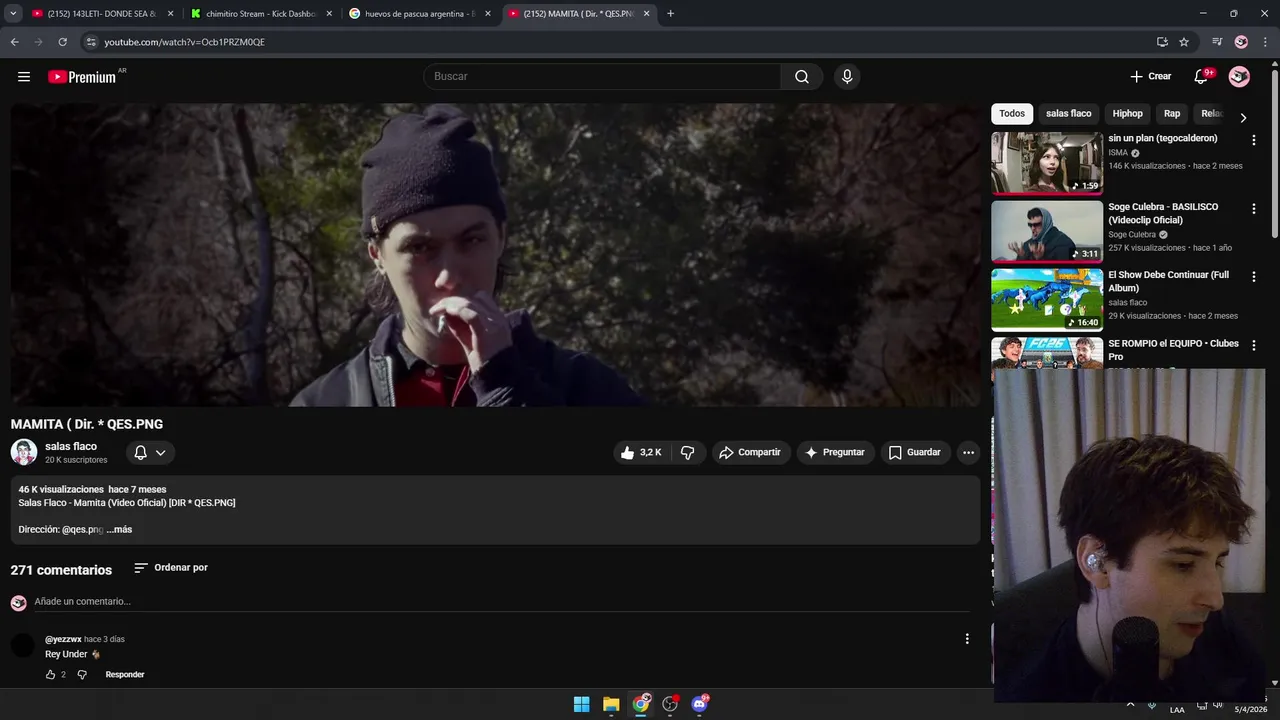Viewport: 1280px width, 720px height.
Task: Open salas flaco channel avatar
Action: (x=24, y=452)
